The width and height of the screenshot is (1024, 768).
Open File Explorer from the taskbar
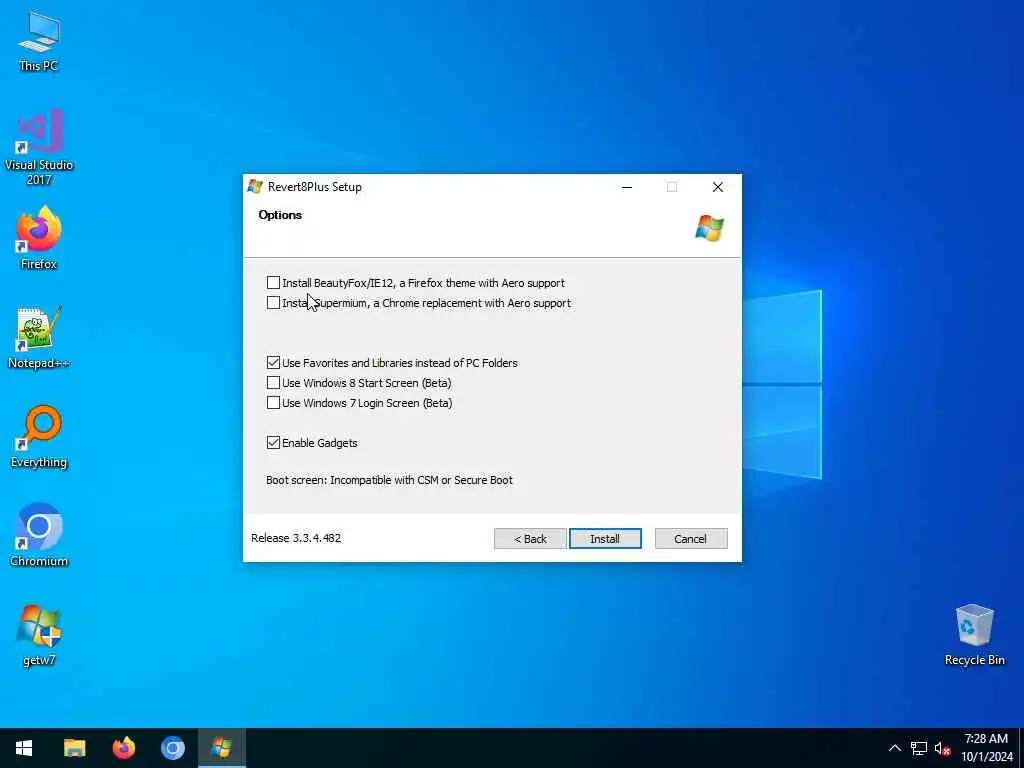click(x=74, y=748)
